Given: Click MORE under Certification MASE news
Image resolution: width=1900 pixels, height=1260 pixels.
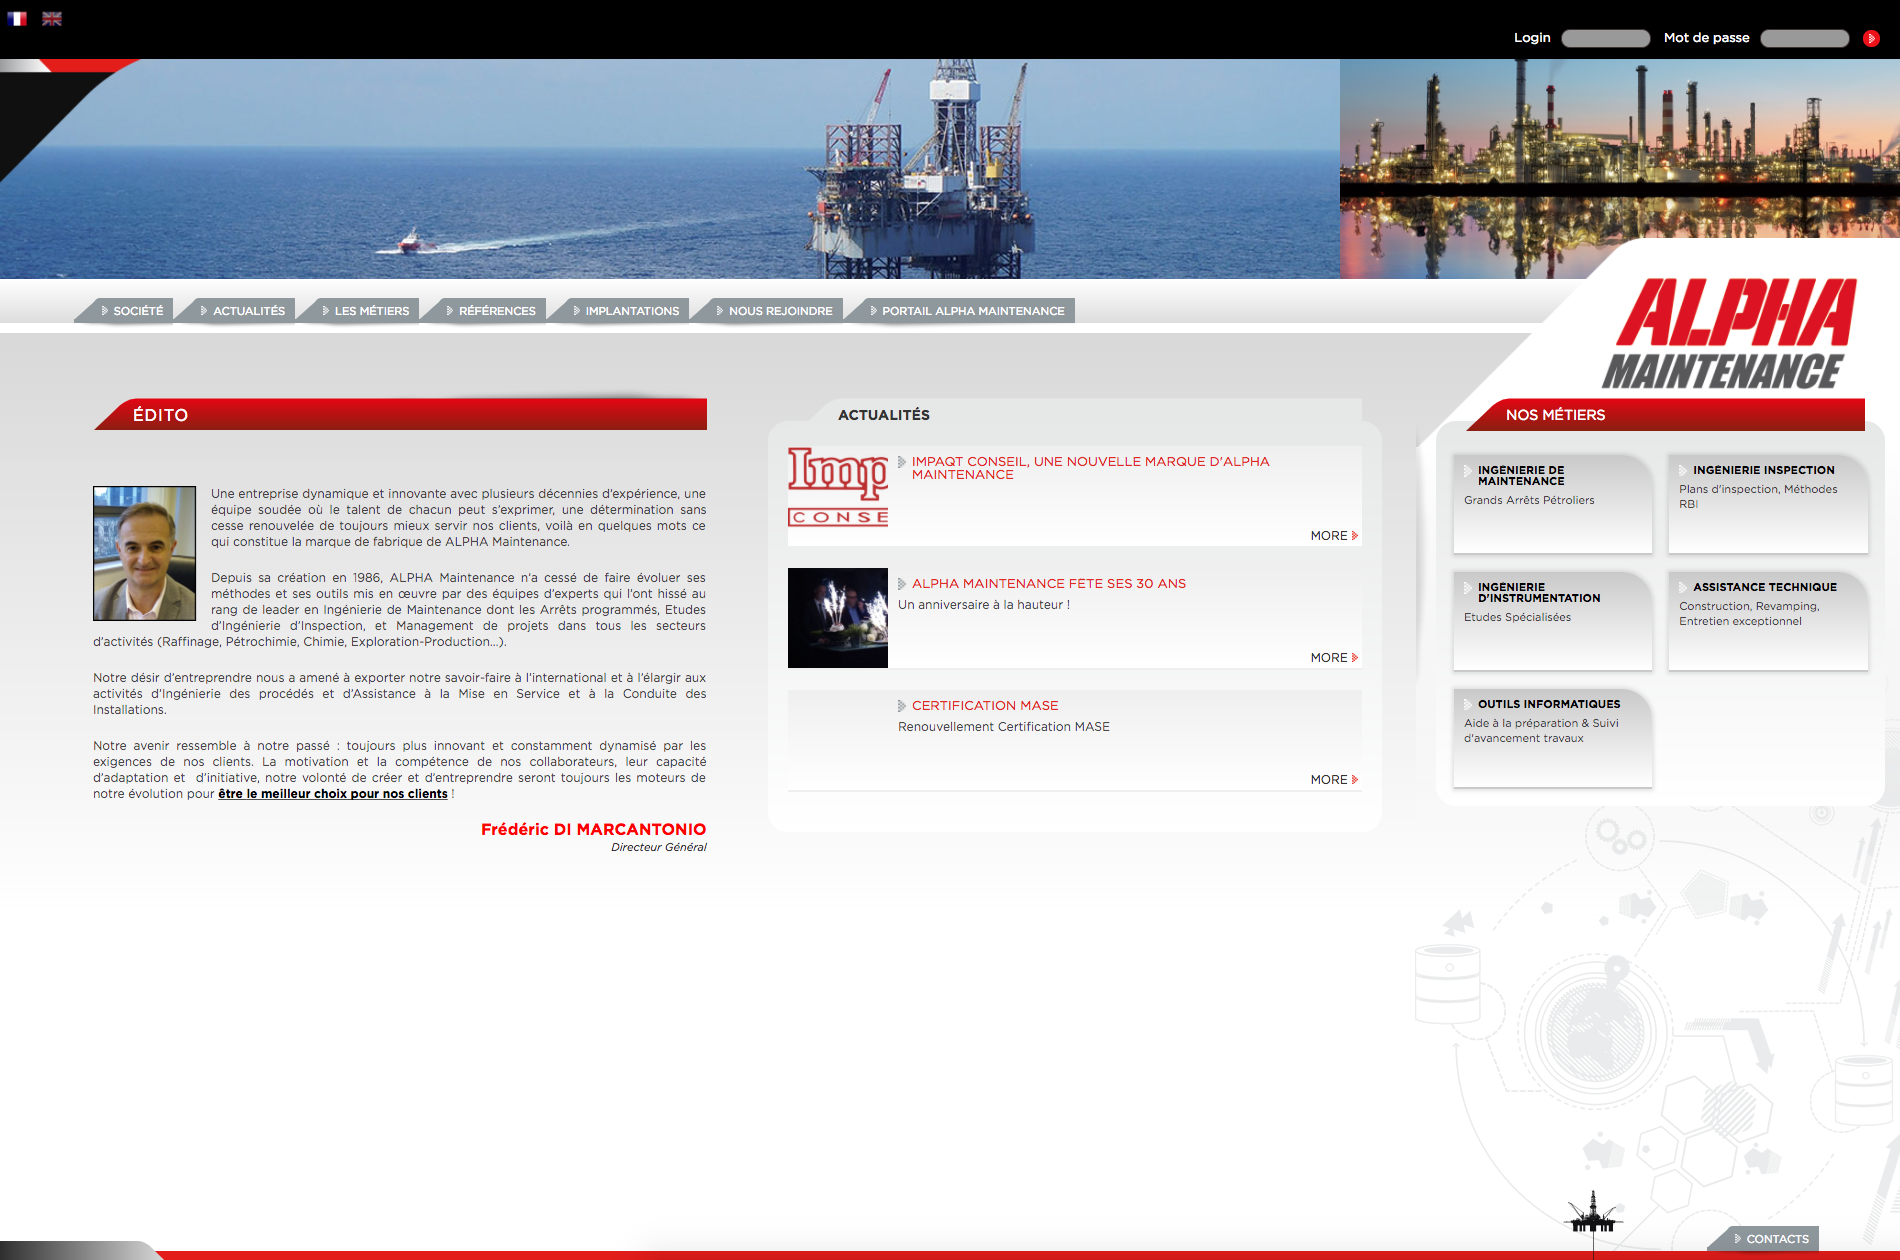Looking at the screenshot, I should (1334, 780).
